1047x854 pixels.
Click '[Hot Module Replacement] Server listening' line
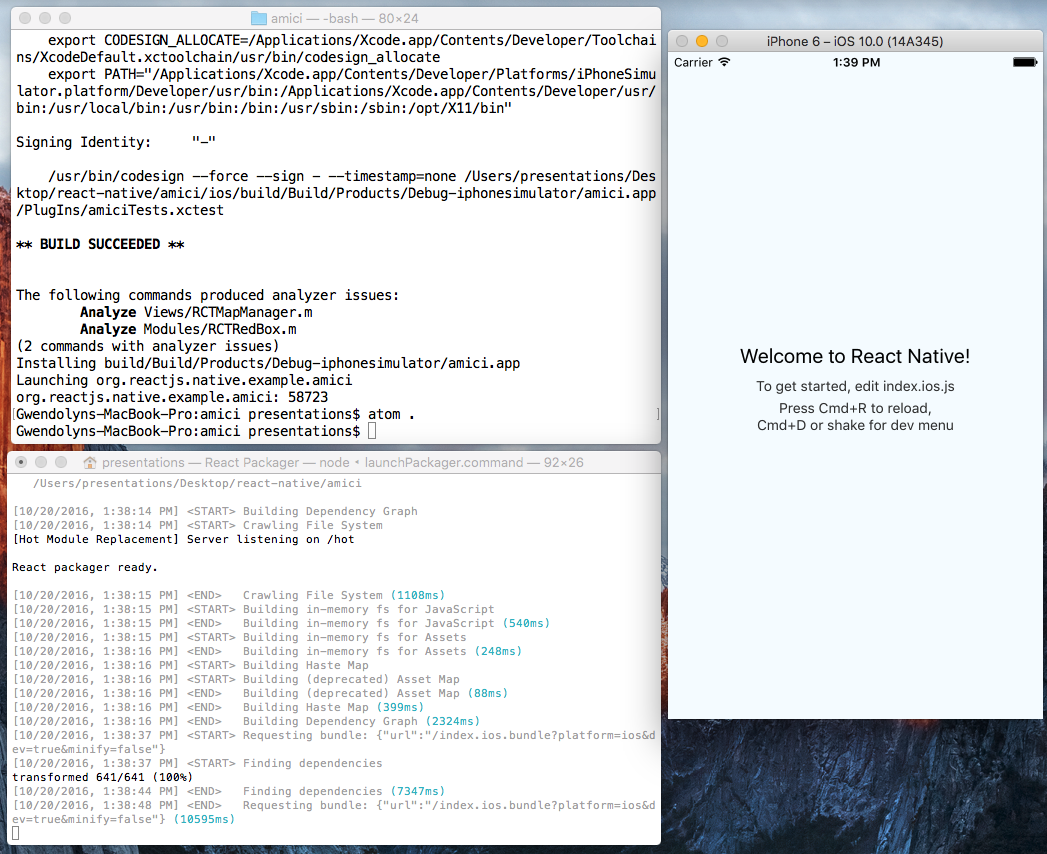[183, 539]
